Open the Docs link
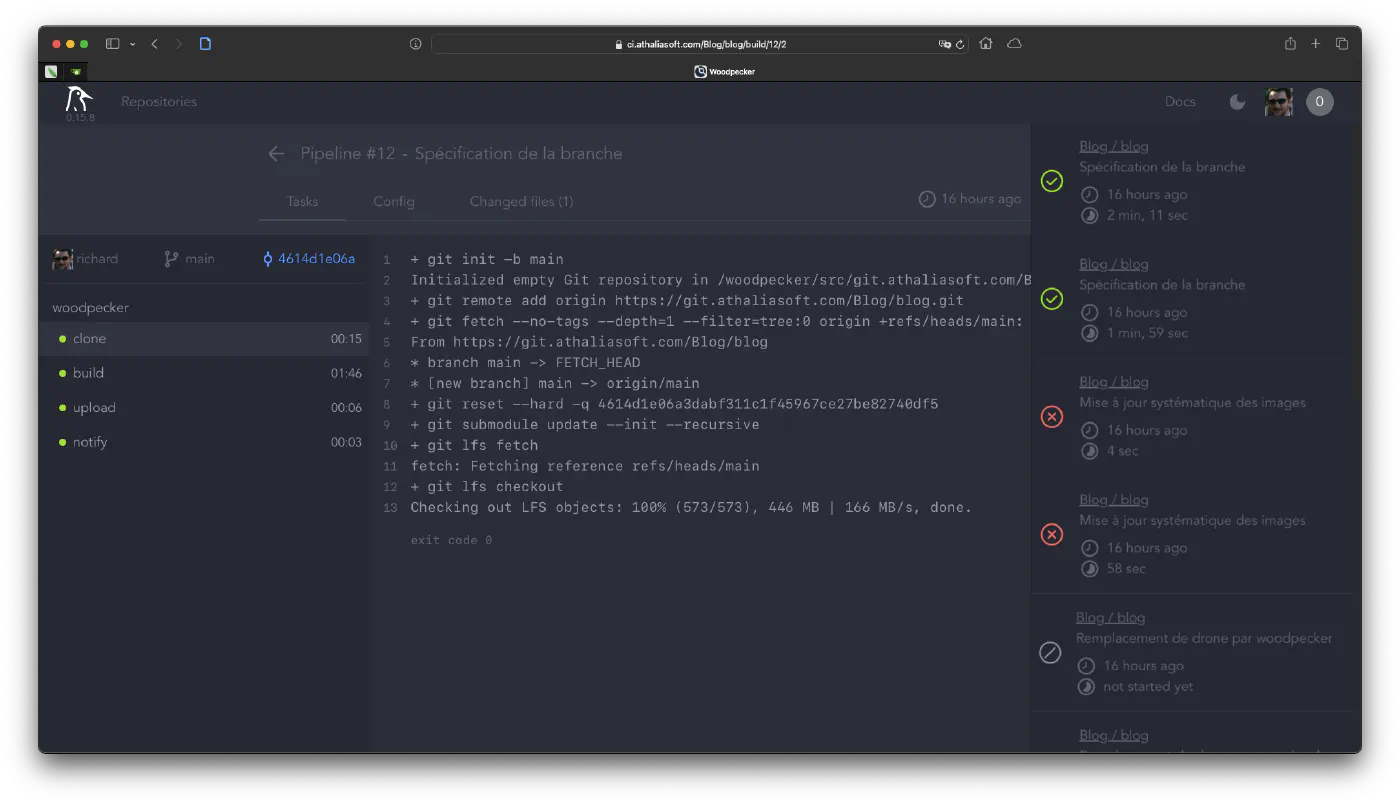The height and width of the screenshot is (804, 1400). pos(1180,102)
